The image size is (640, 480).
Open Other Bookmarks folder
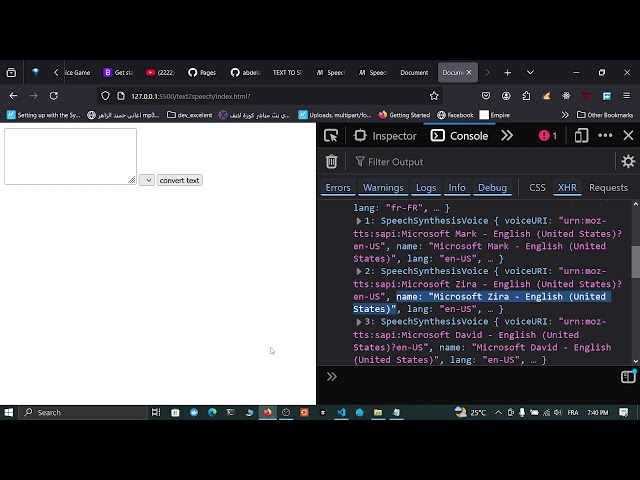[x=605, y=115]
